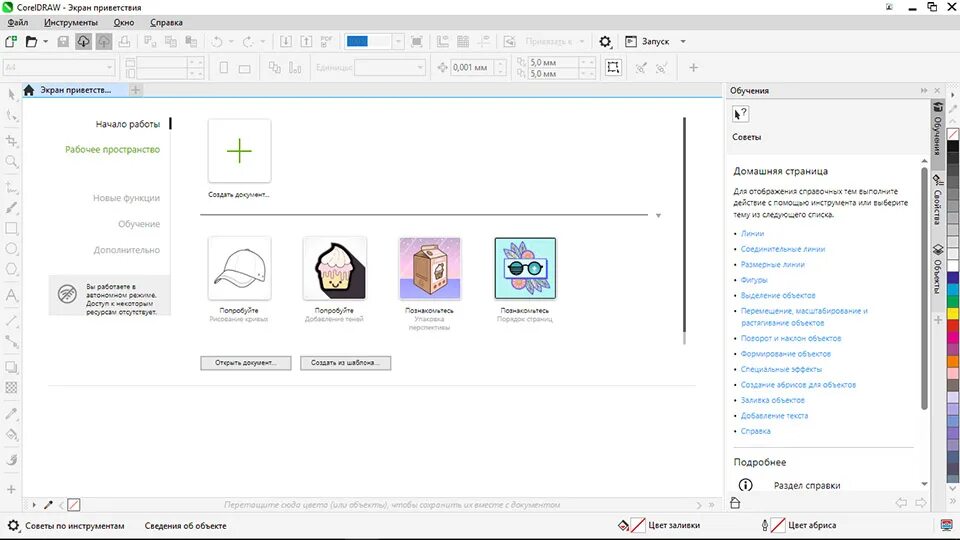This screenshot has height=540, width=960.
Task: Select the Polygon tool
Action: [12, 269]
